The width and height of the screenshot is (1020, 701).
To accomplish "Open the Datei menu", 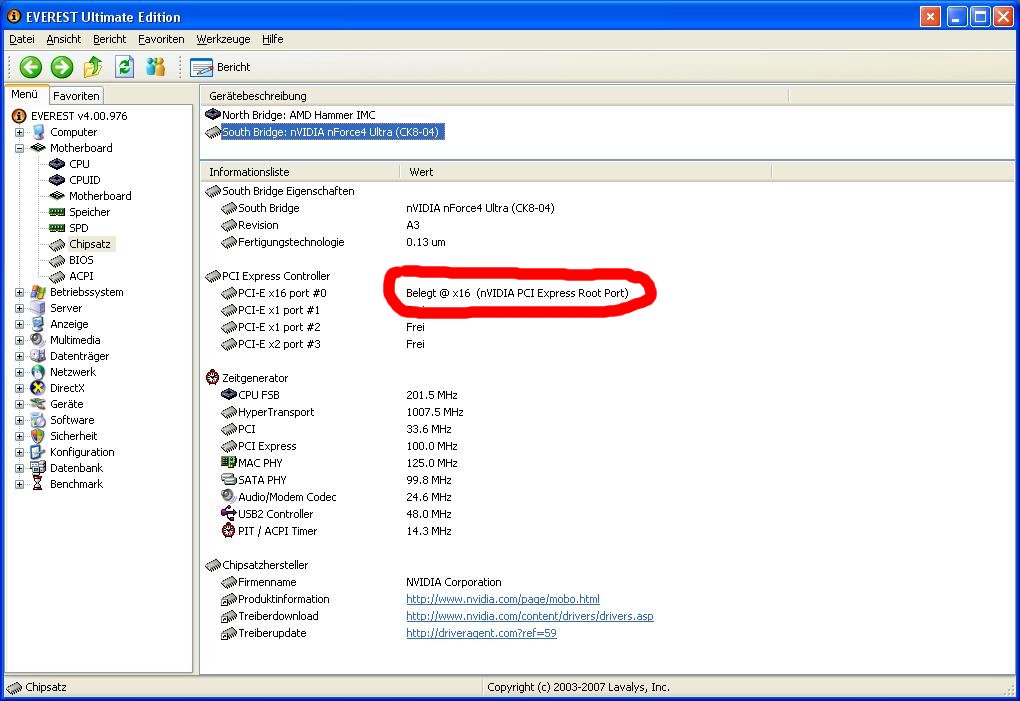I will pos(21,39).
